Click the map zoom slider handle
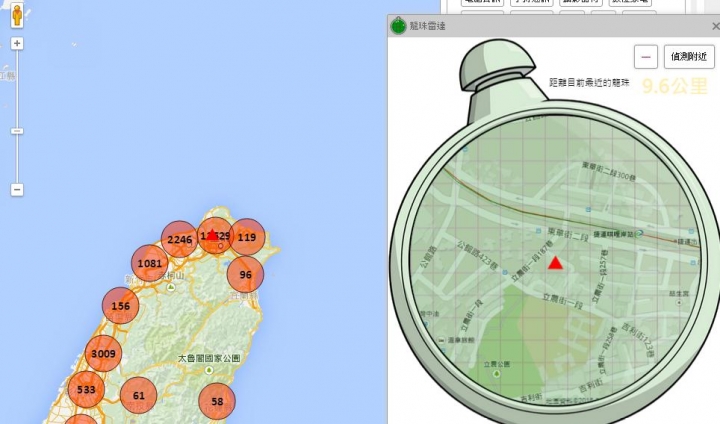Viewport: 720px width, 424px height. [x=17, y=131]
